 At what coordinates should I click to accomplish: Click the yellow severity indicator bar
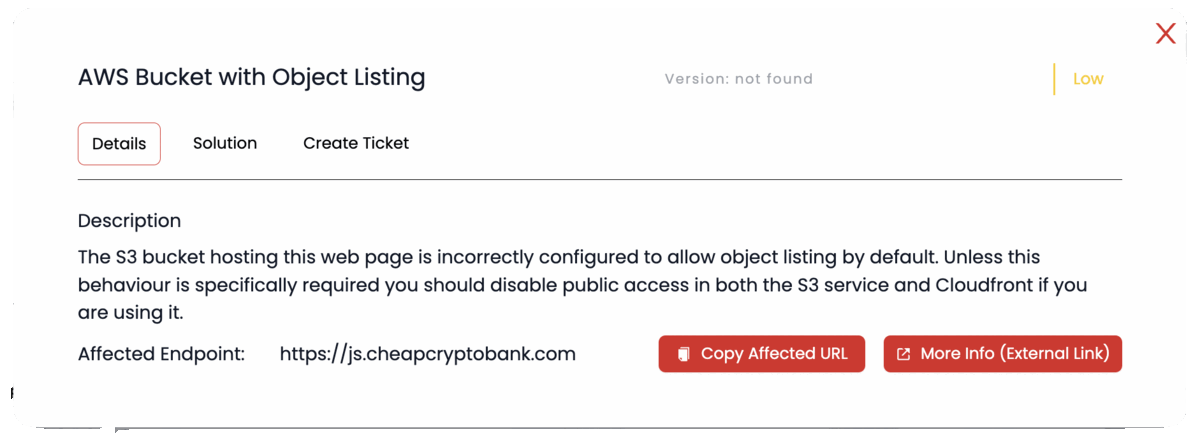[1054, 79]
